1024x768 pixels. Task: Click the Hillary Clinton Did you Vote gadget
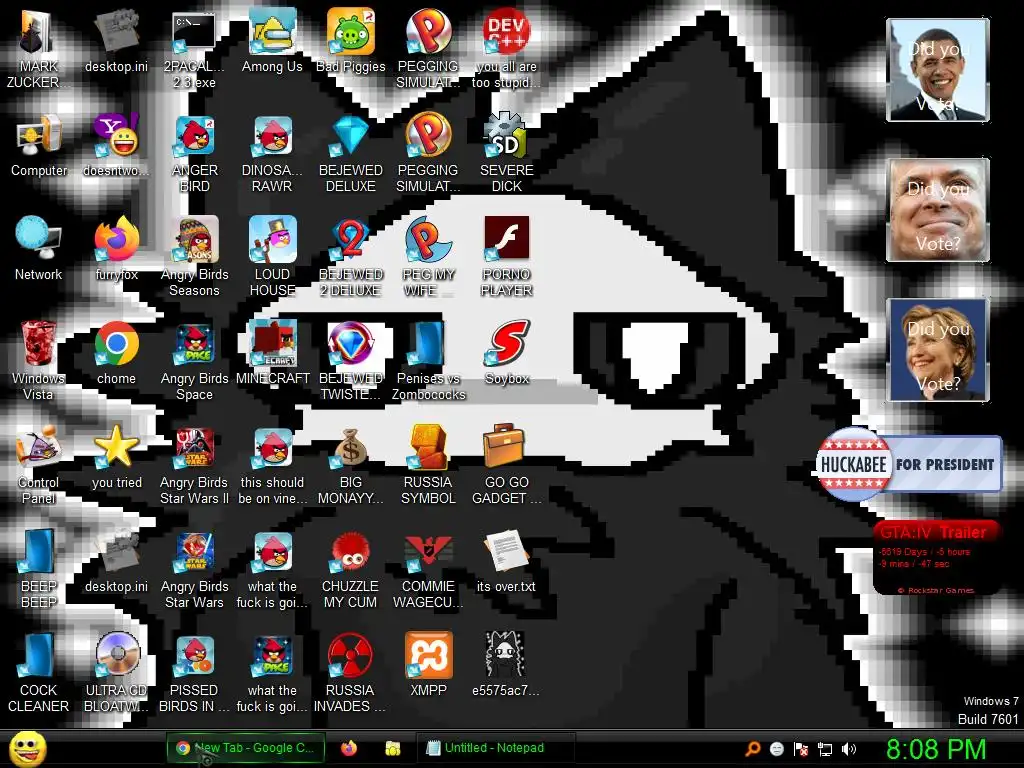938,350
